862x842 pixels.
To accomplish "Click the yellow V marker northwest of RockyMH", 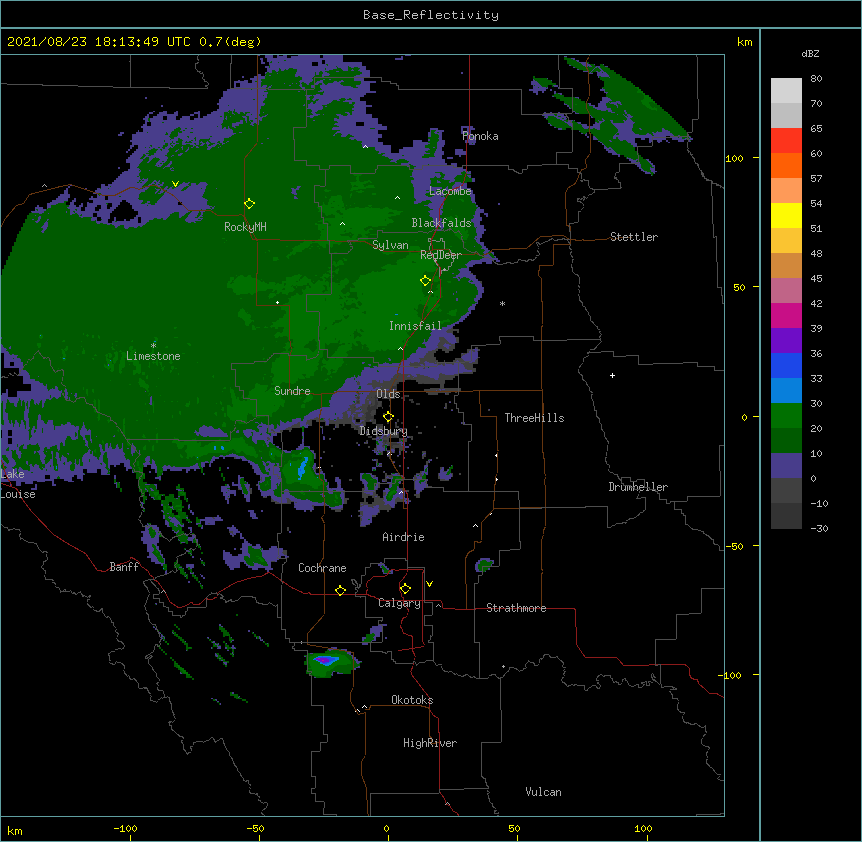I will pyautogui.click(x=175, y=184).
